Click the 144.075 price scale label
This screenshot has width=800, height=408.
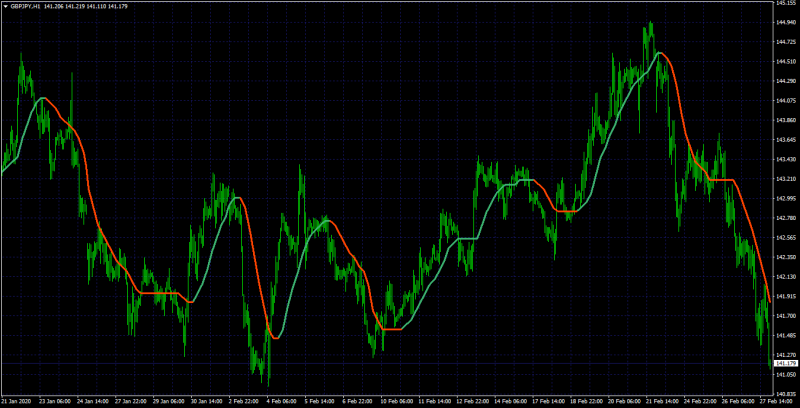pyautogui.click(x=786, y=100)
